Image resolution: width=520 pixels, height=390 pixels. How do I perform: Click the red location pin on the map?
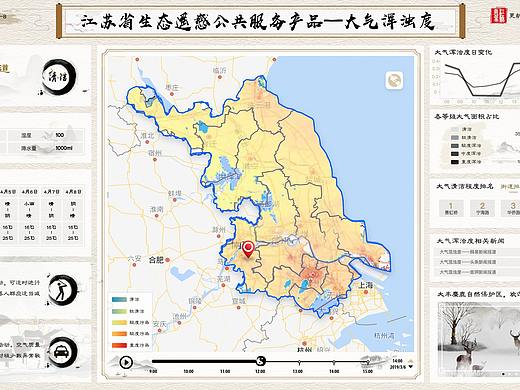(x=248, y=250)
